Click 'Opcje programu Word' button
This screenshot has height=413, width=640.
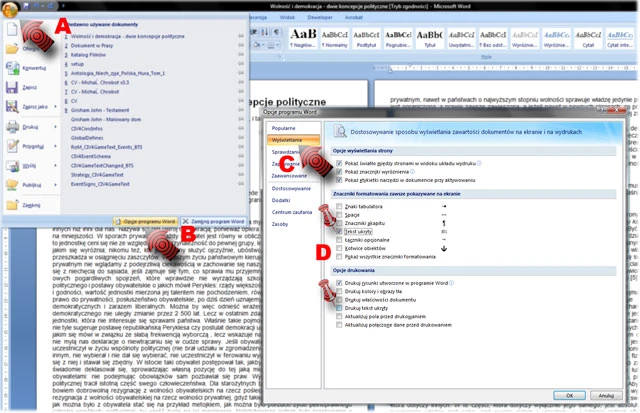tap(146, 222)
